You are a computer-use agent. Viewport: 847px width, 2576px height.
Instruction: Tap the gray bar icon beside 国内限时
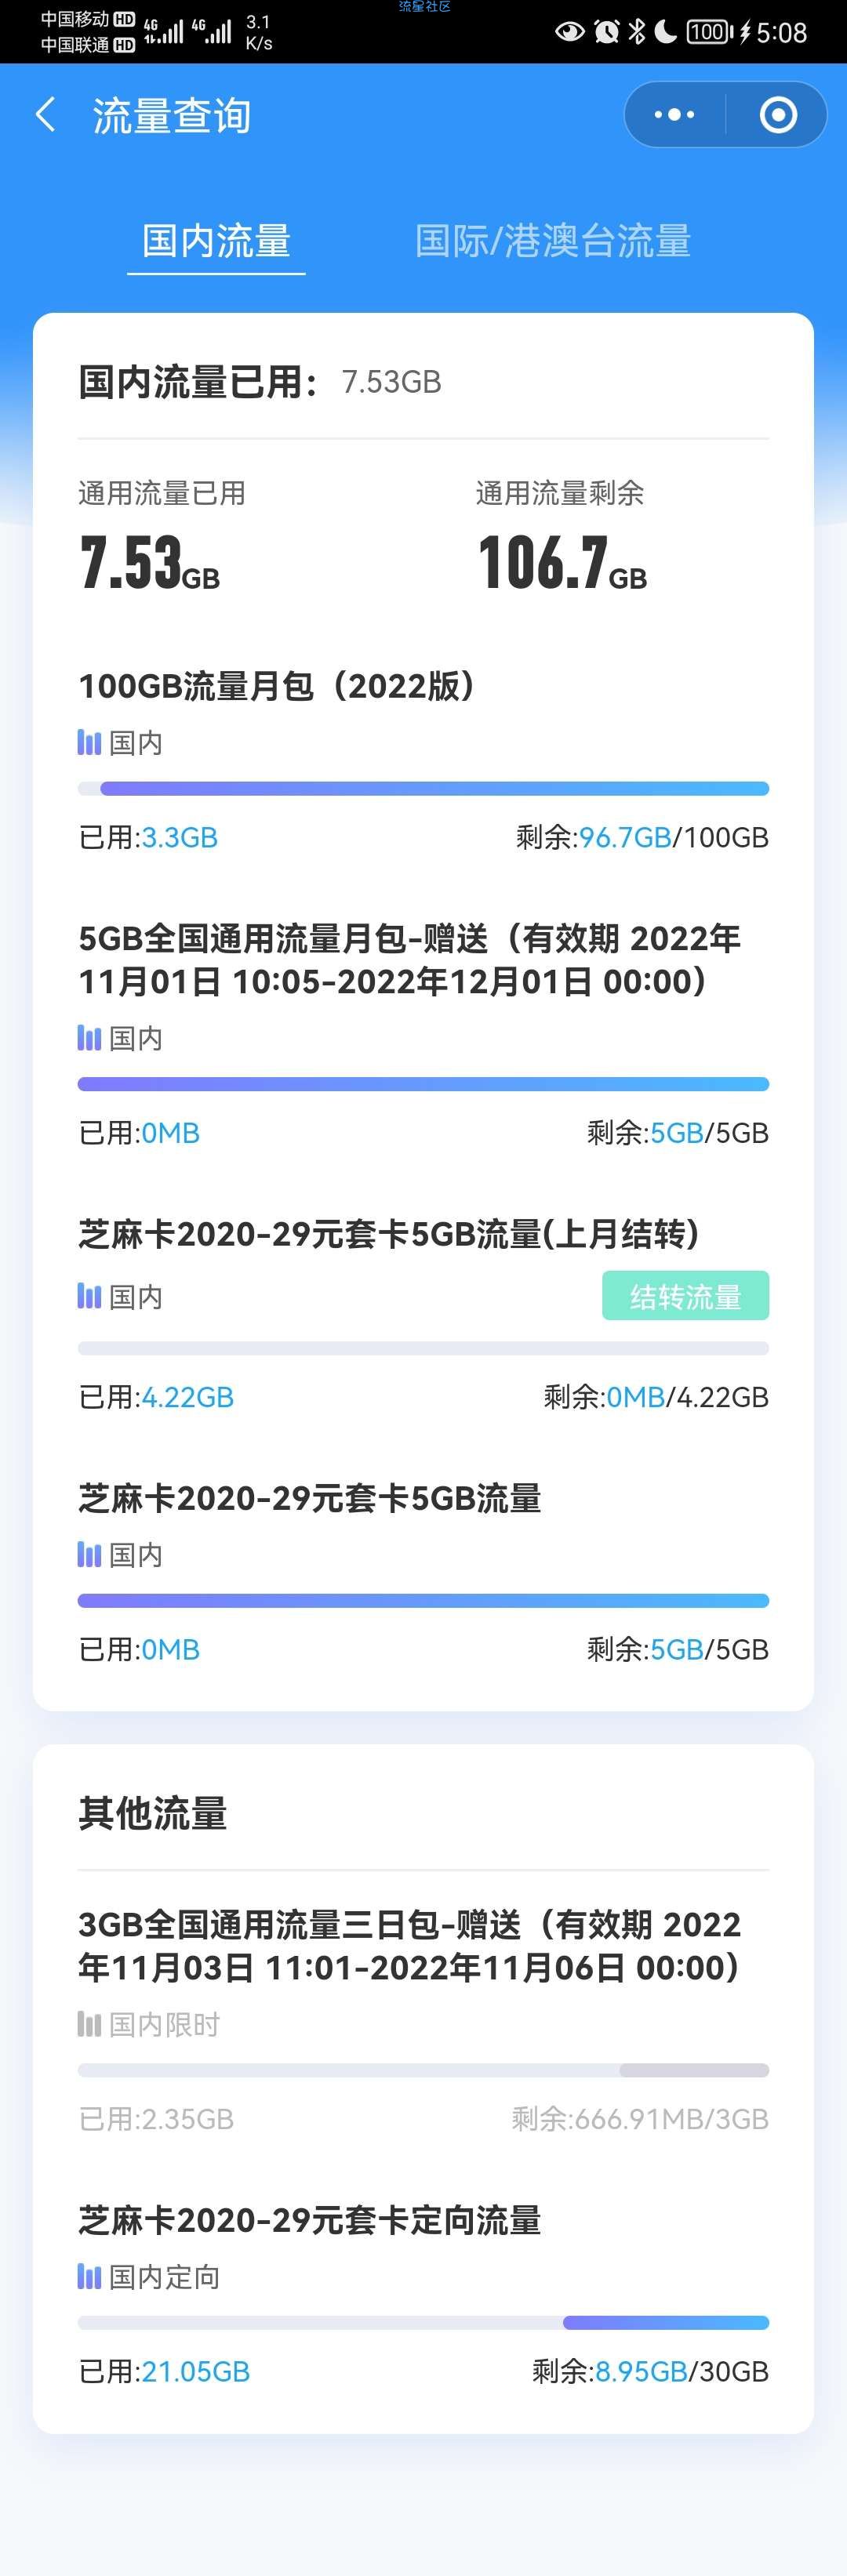pyautogui.click(x=89, y=2024)
